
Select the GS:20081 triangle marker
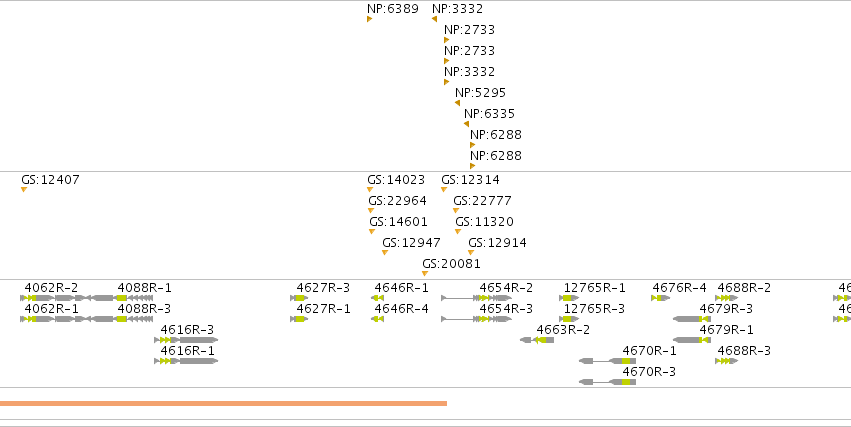425,273
